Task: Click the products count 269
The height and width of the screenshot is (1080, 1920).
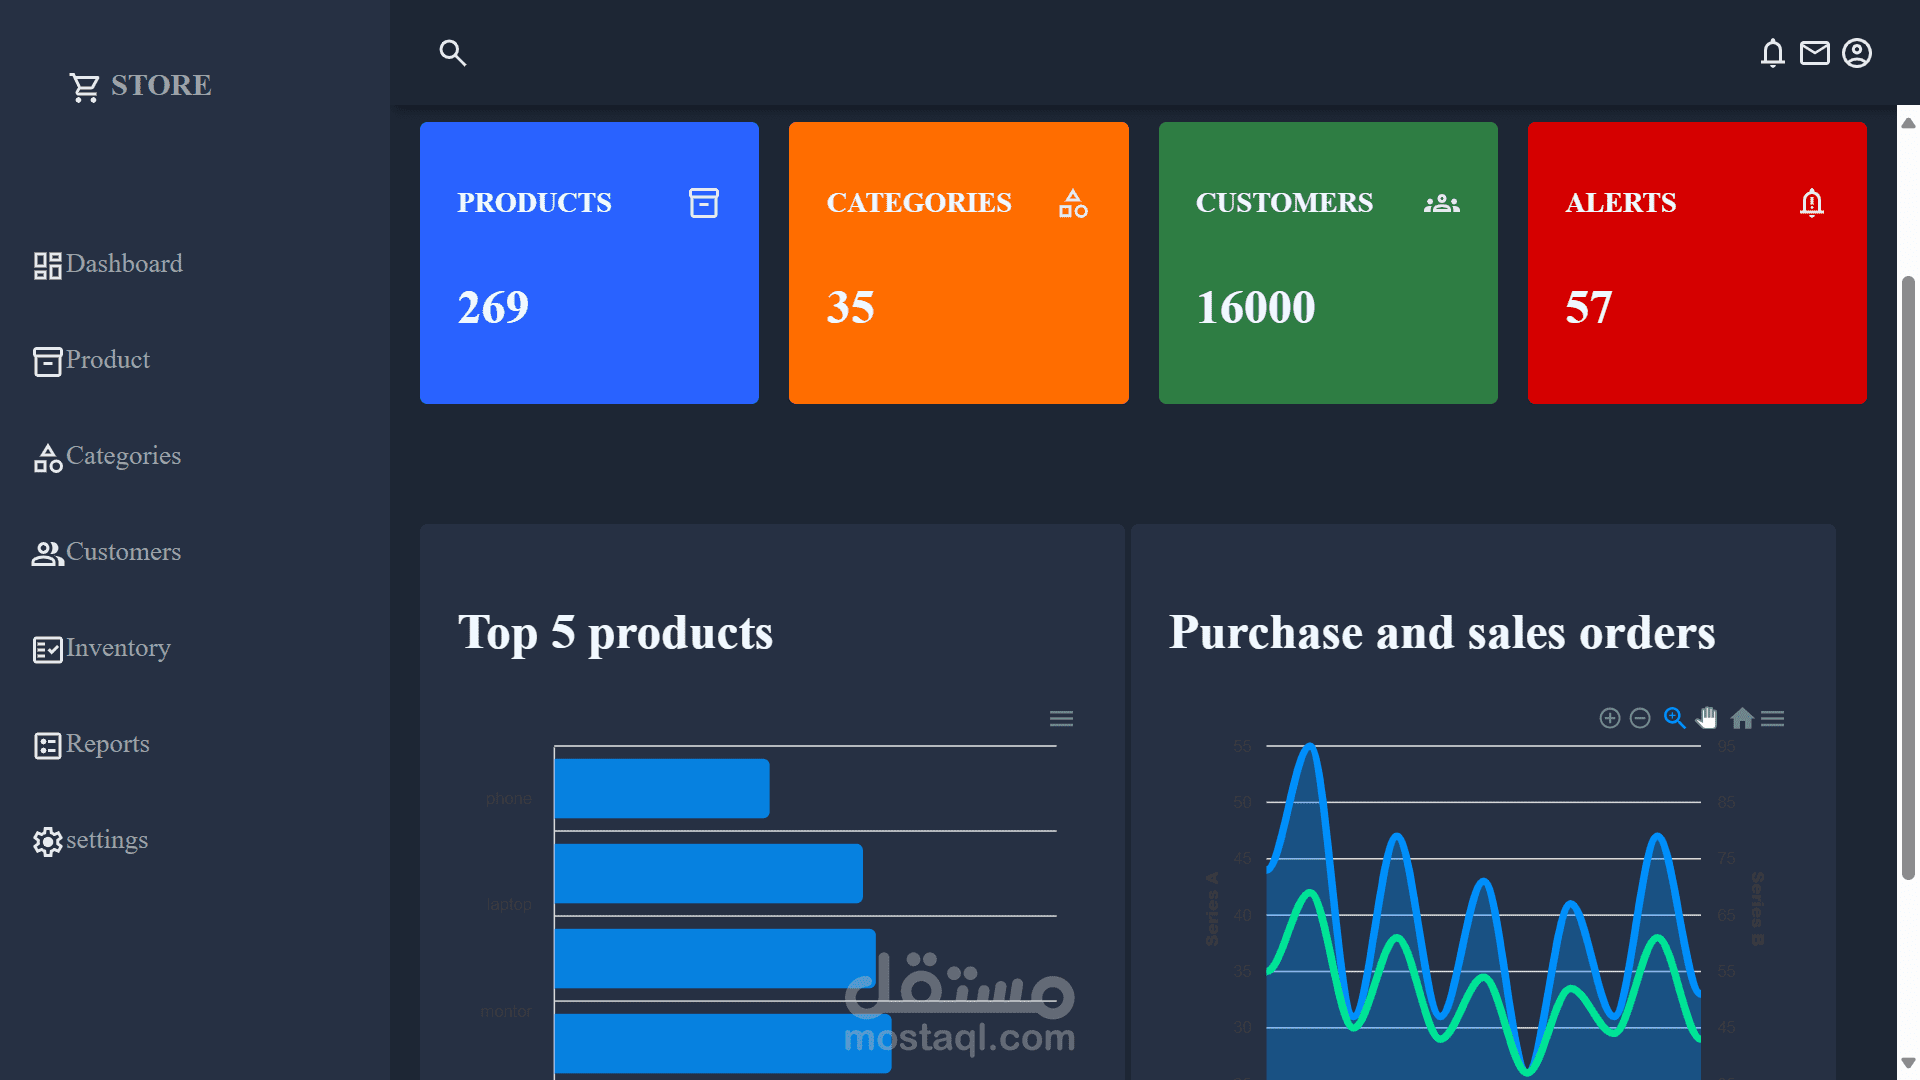Action: pos(493,308)
